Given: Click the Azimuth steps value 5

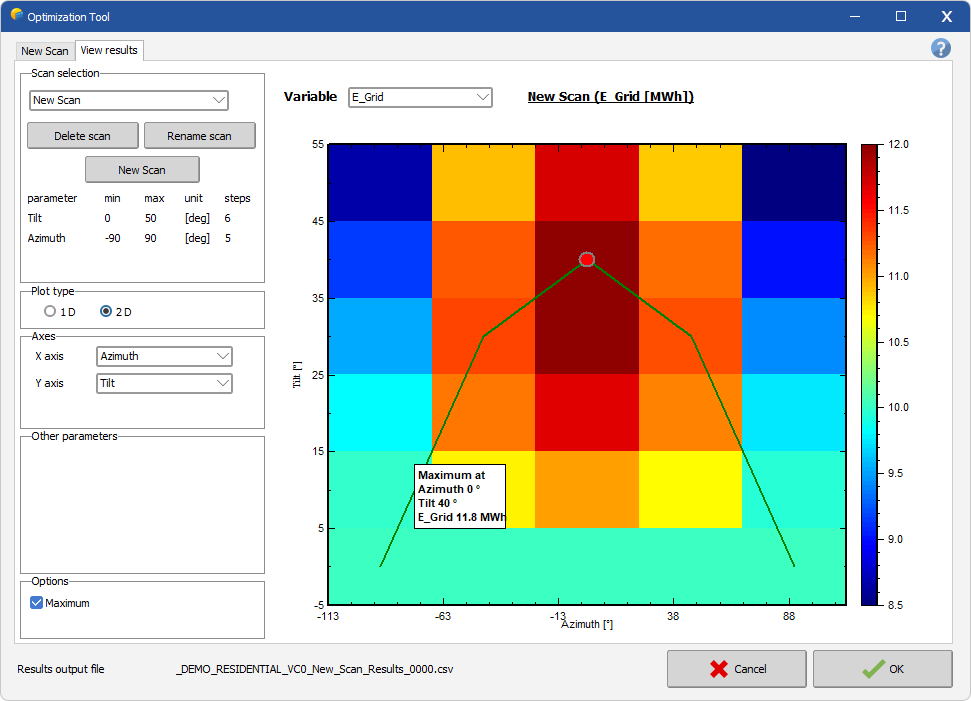Looking at the screenshot, I should [x=227, y=238].
